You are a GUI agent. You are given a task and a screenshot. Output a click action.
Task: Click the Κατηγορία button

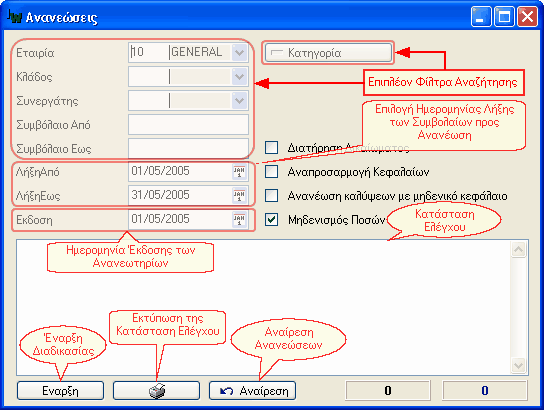(328, 53)
